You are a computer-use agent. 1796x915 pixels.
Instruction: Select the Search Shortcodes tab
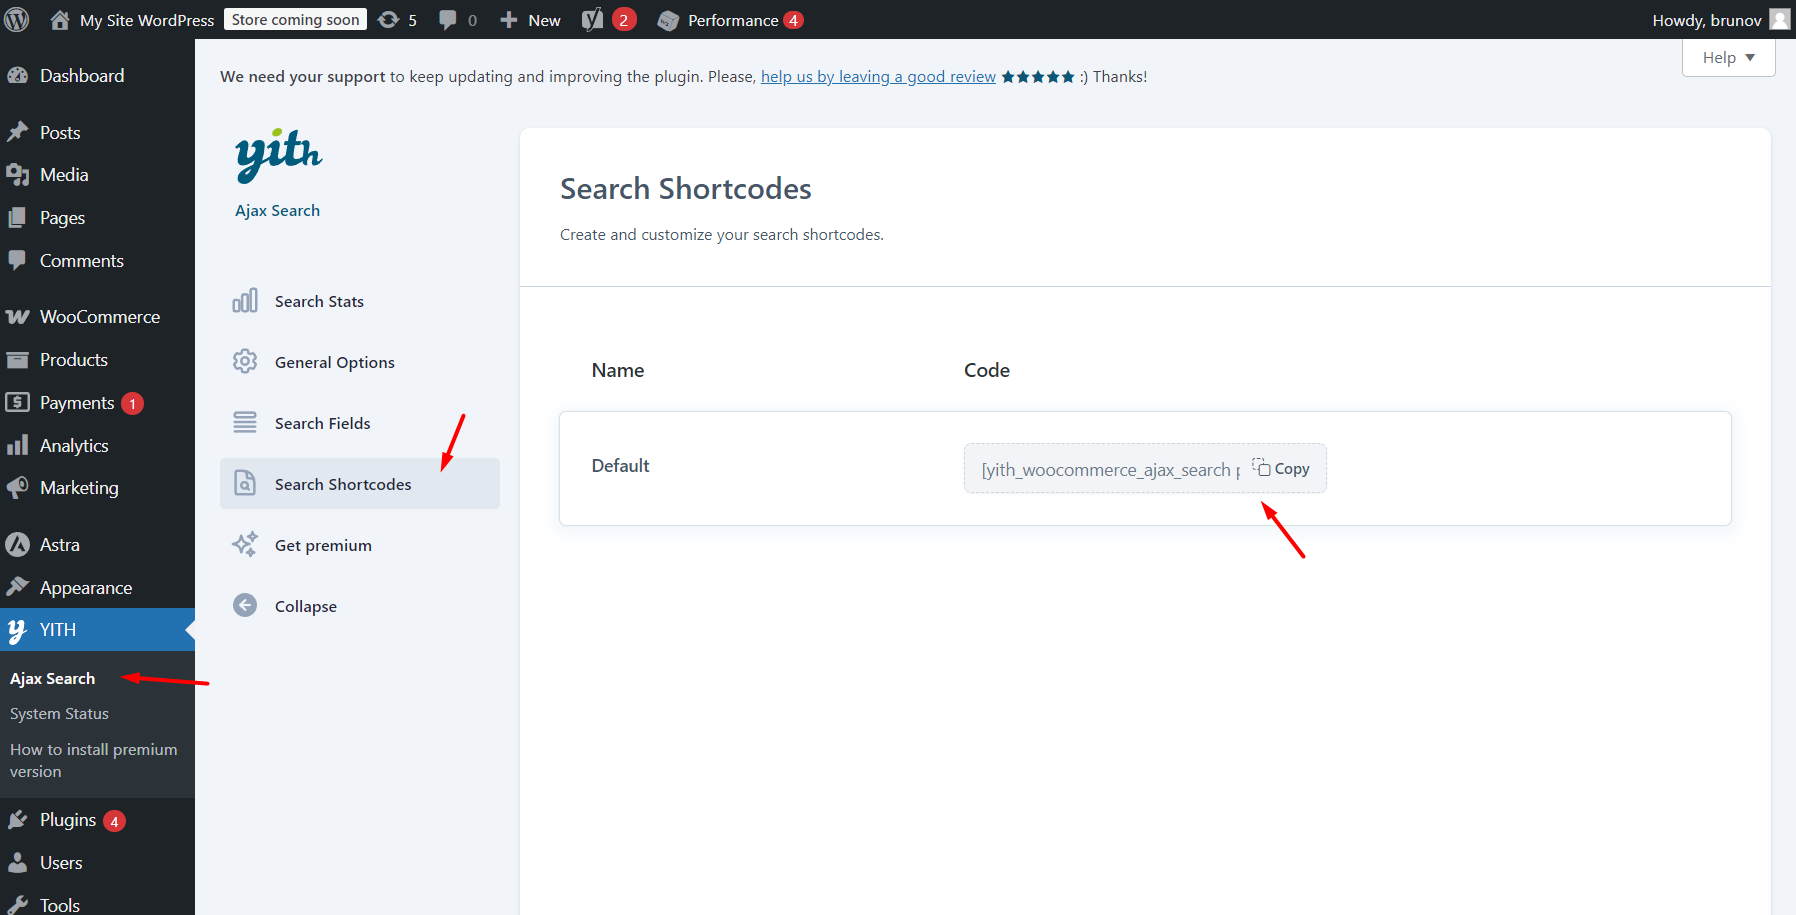[x=360, y=484]
